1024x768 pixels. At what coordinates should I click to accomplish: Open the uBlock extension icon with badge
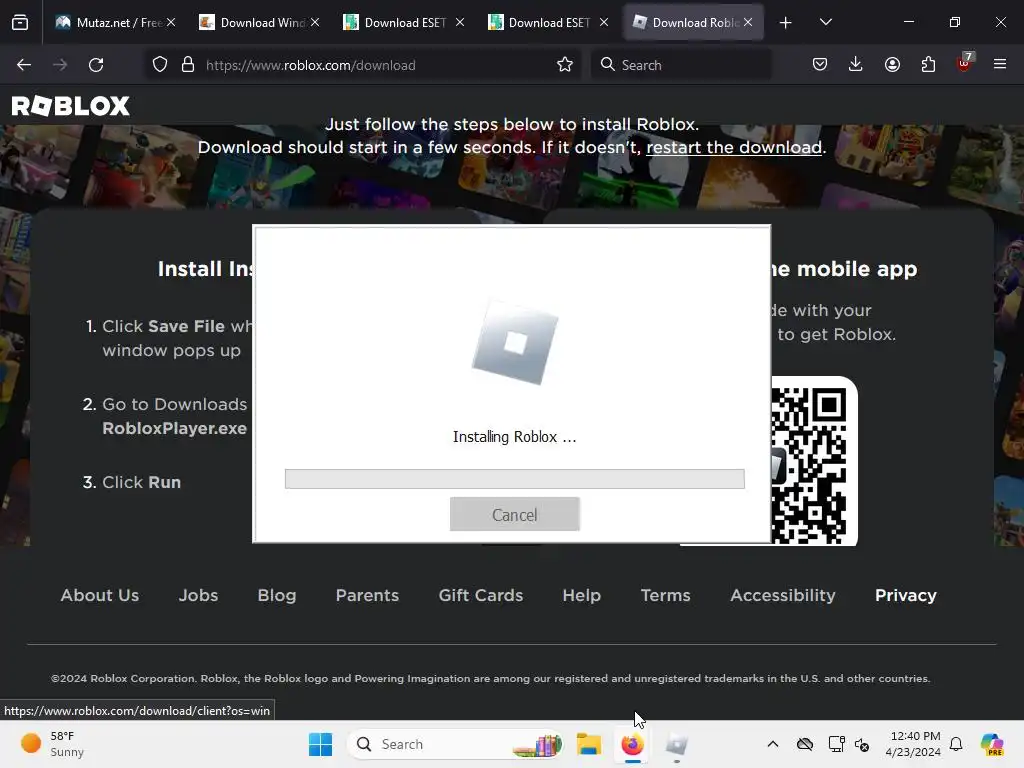pyautogui.click(x=965, y=63)
